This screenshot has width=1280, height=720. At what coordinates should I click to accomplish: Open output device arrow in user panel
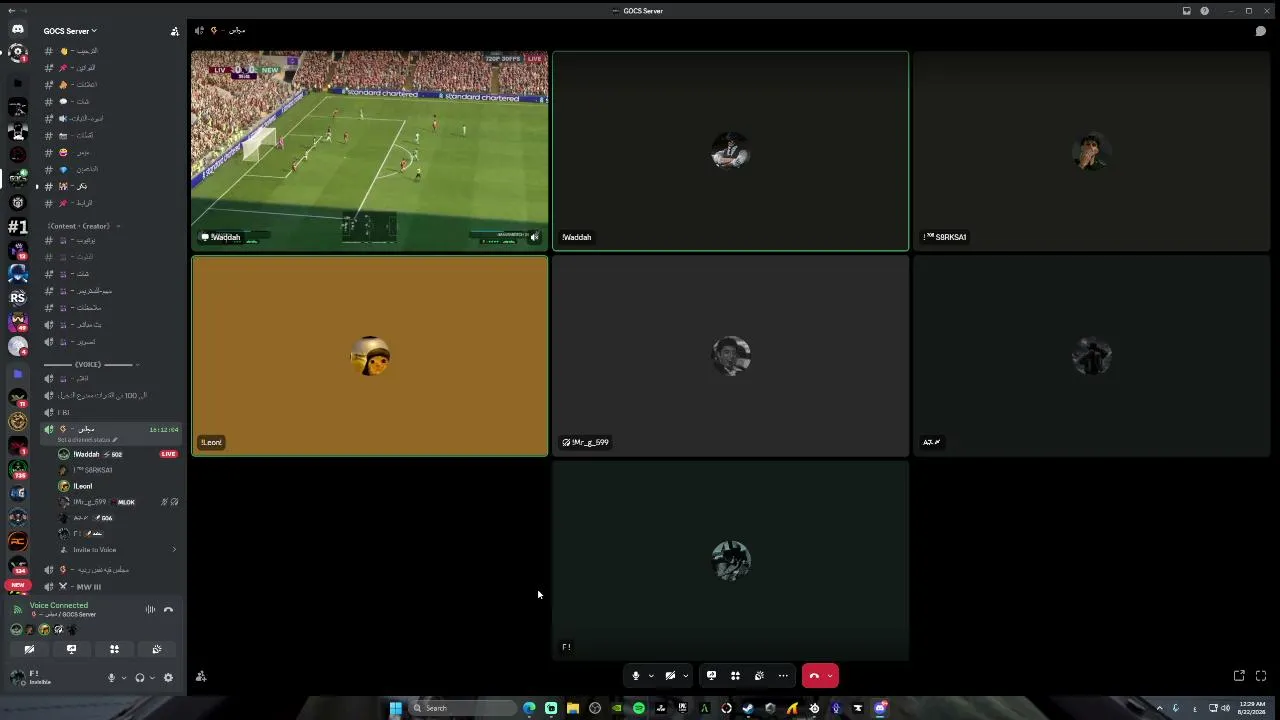click(152, 677)
